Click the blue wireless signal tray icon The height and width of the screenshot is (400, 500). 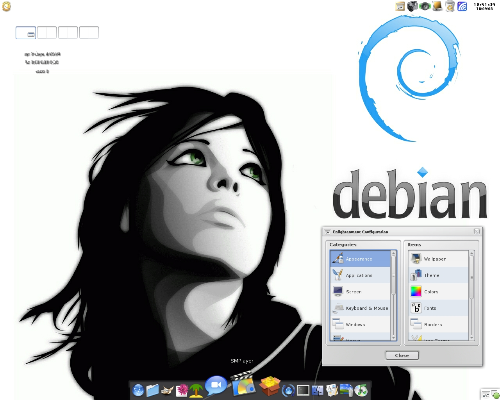tap(462, 6)
